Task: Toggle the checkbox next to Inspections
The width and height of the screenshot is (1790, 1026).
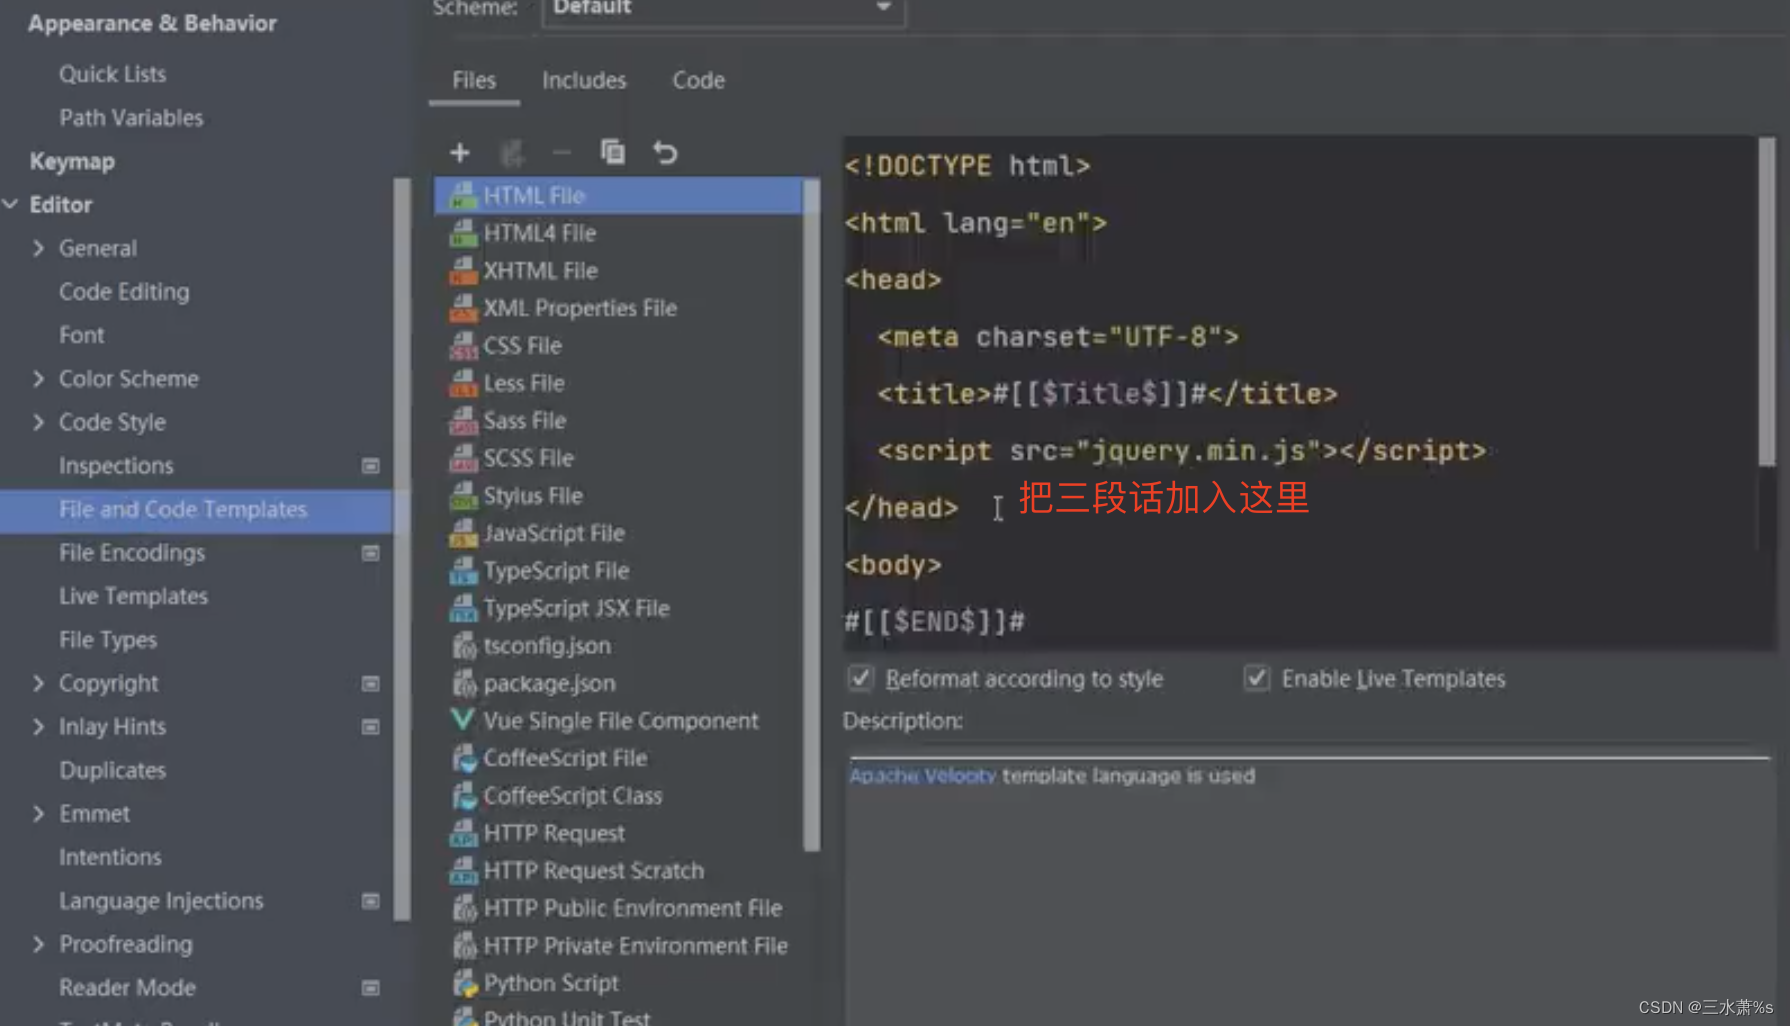Action: (x=370, y=466)
